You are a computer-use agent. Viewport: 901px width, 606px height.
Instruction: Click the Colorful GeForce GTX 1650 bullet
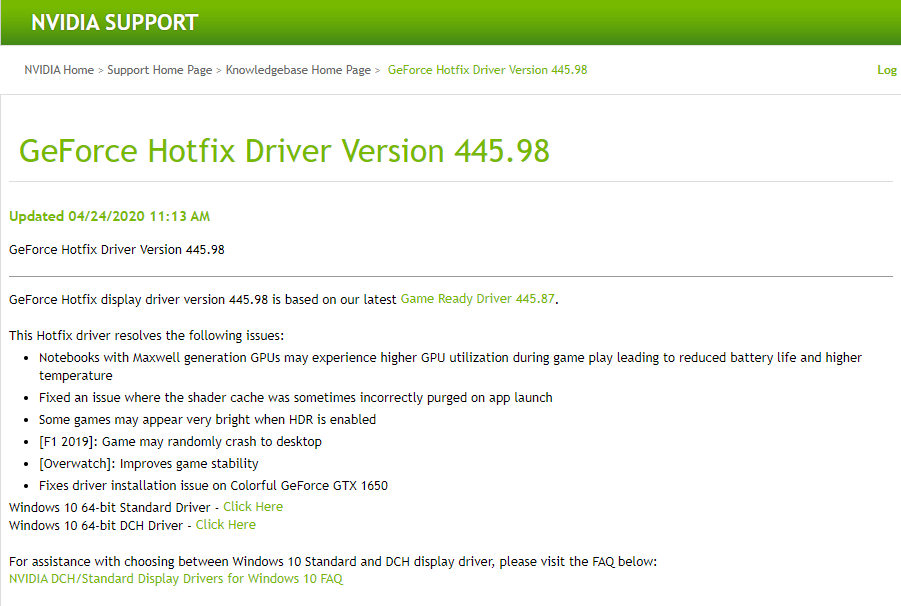(213, 485)
